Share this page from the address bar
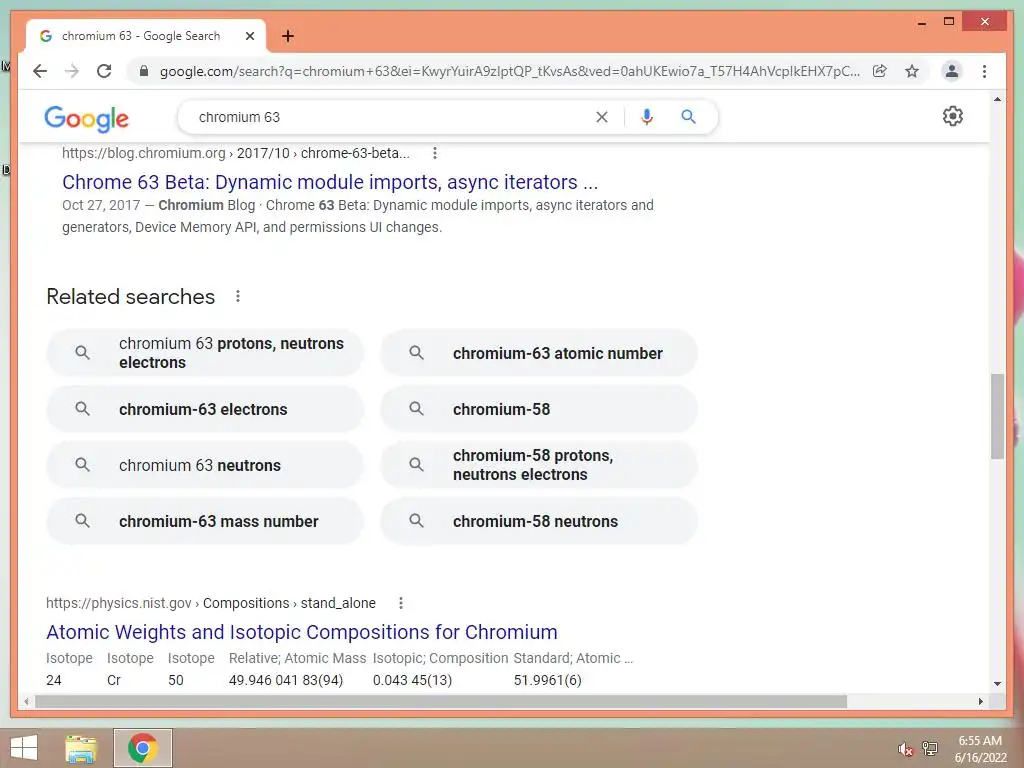This screenshot has height=768, width=1024. 880,71
